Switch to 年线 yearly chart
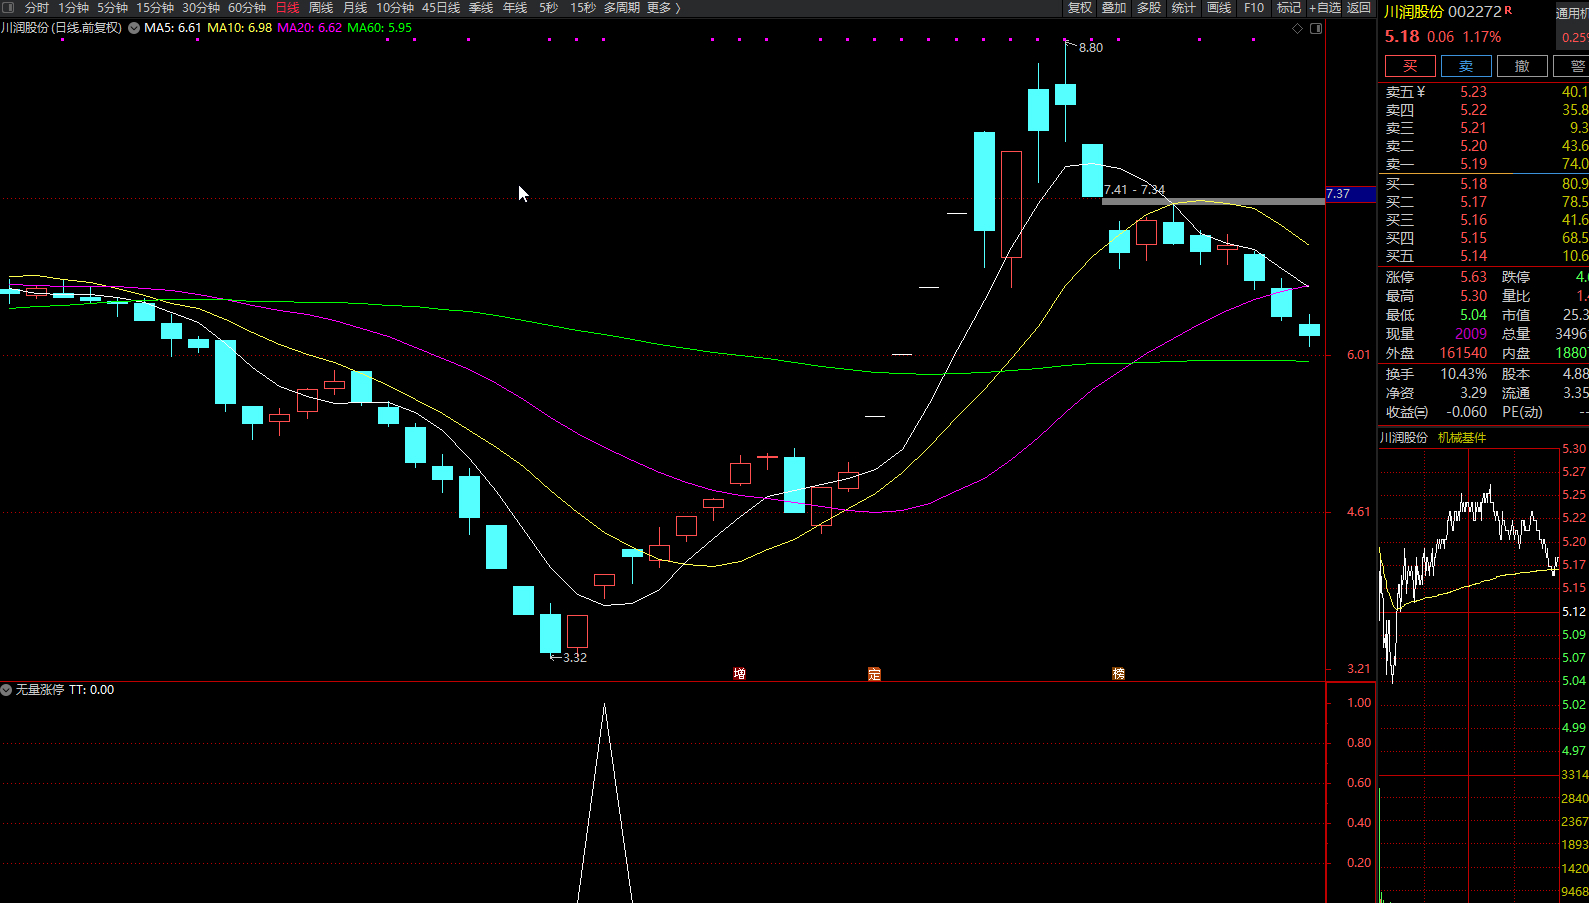Viewport: 1589px width, 903px height. coord(515,8)
